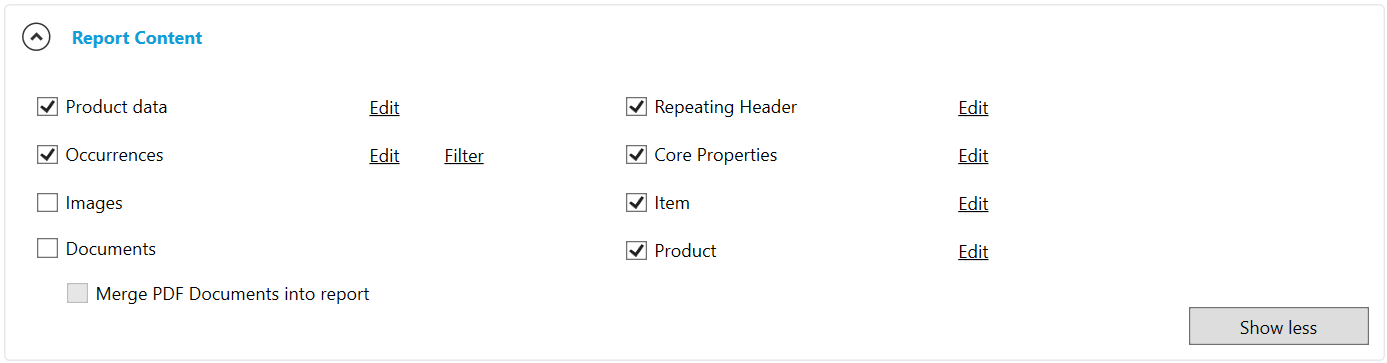Viewport: 1387px width, 363px height.
Task: Edit the Core Properties settings
Action: click(x=973, y=156)
